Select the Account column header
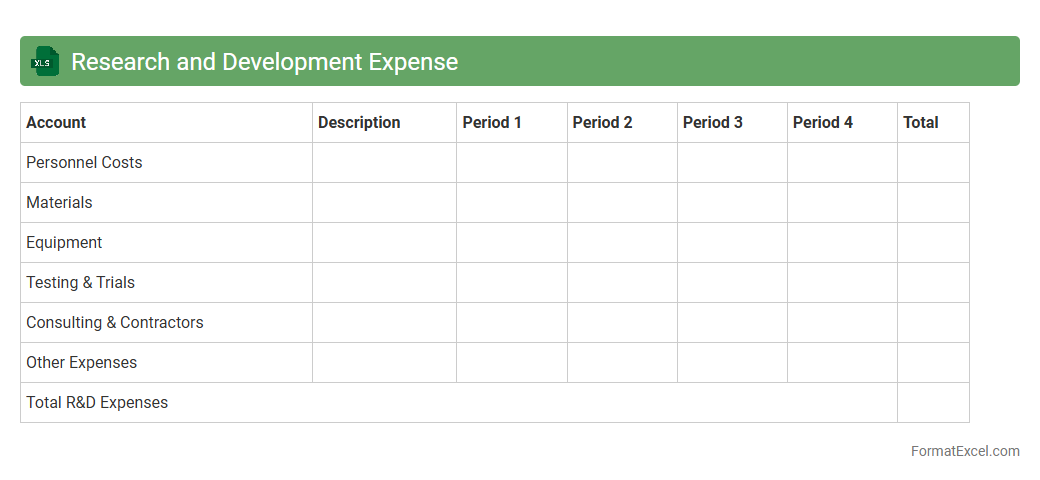This screenshot has width=1040, height=480. click(56, 123)
